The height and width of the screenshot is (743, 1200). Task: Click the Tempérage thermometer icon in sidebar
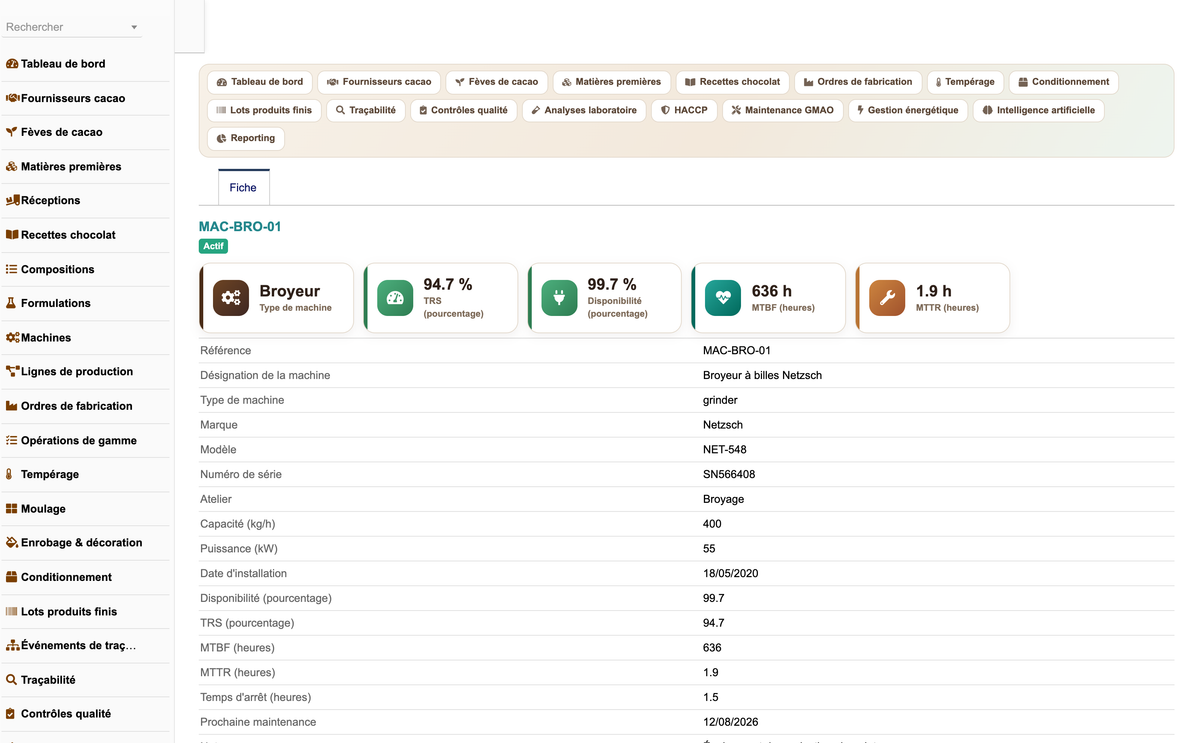coord(10,474)
